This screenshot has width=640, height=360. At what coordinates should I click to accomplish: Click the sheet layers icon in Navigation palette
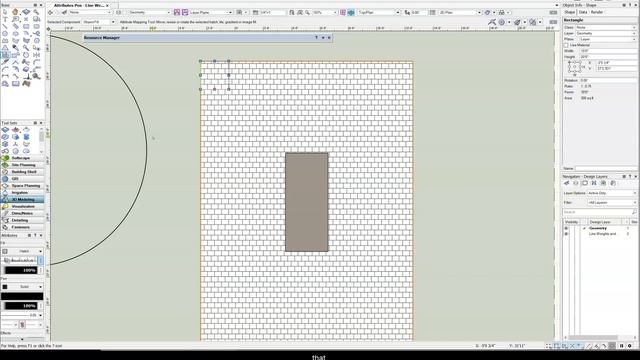pos(585,183)
